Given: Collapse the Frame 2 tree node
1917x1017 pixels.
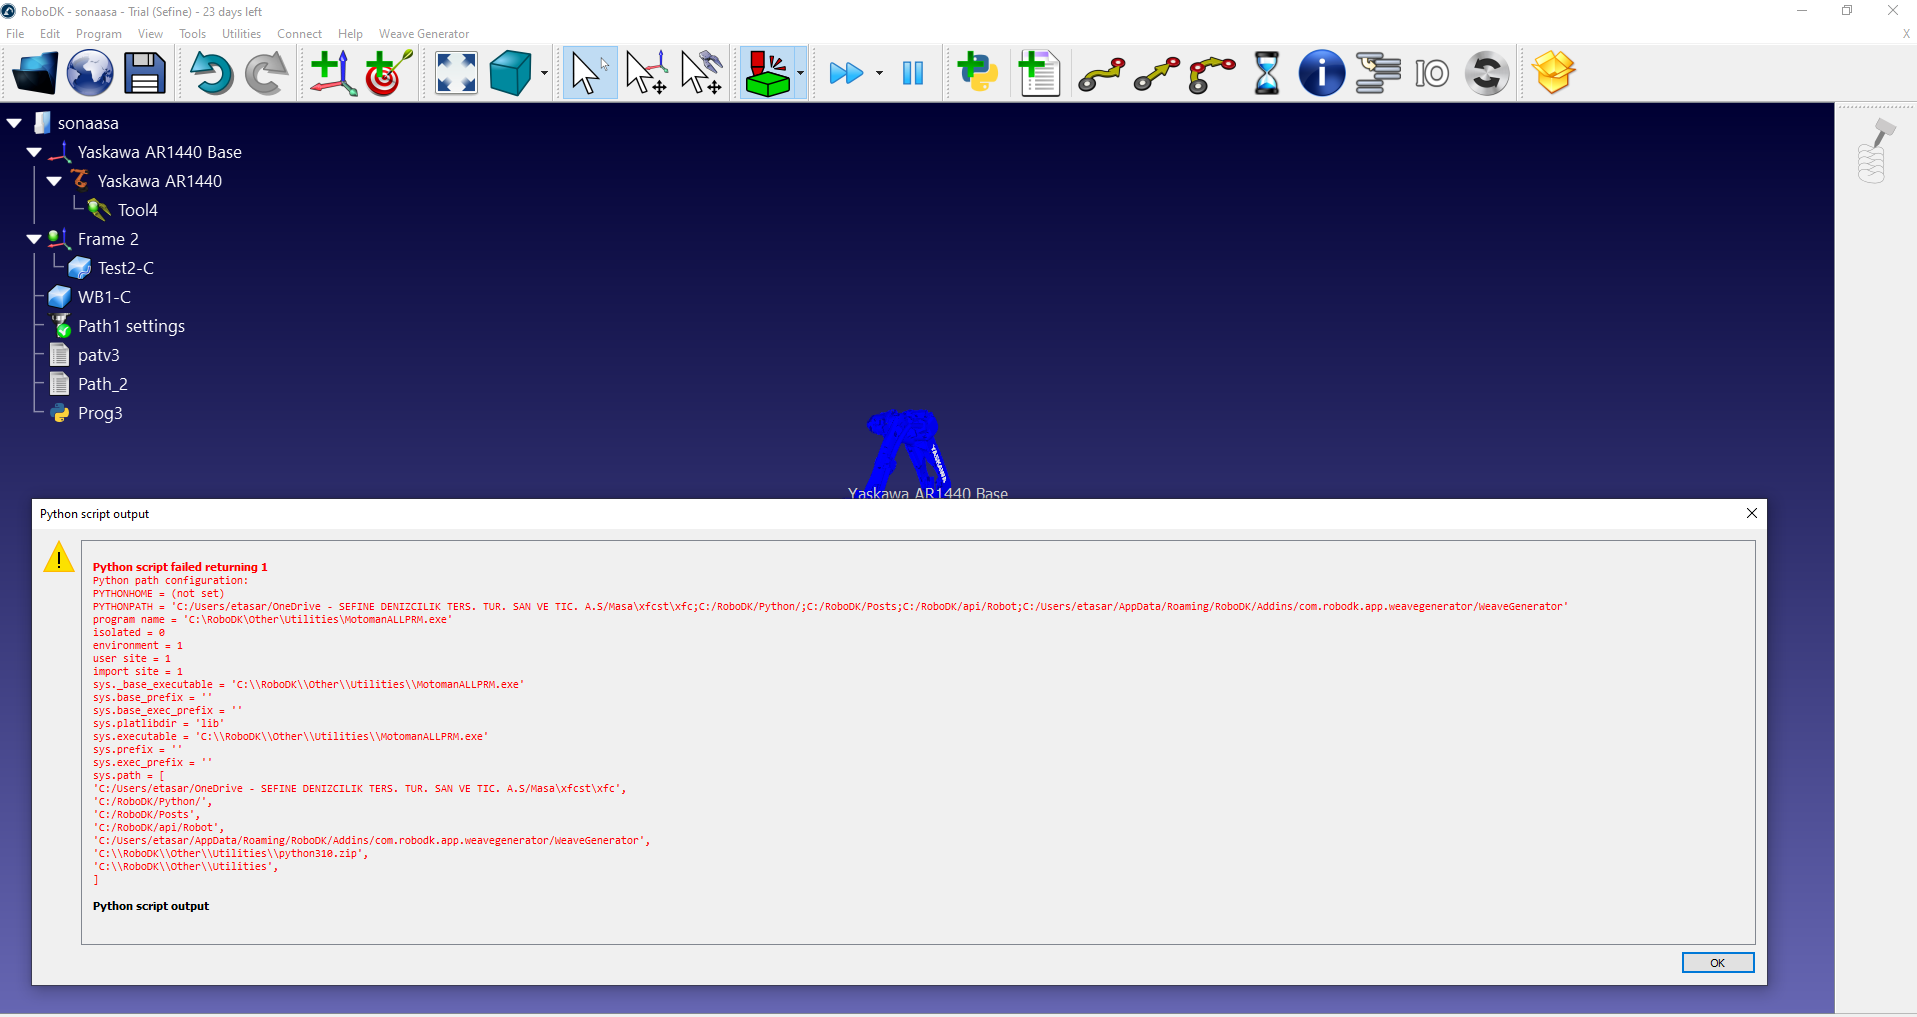Looking at the screenshot, I should tap(34, 239).
